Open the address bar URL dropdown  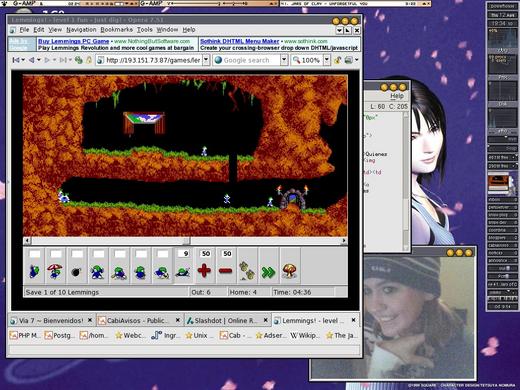(206, 60)
